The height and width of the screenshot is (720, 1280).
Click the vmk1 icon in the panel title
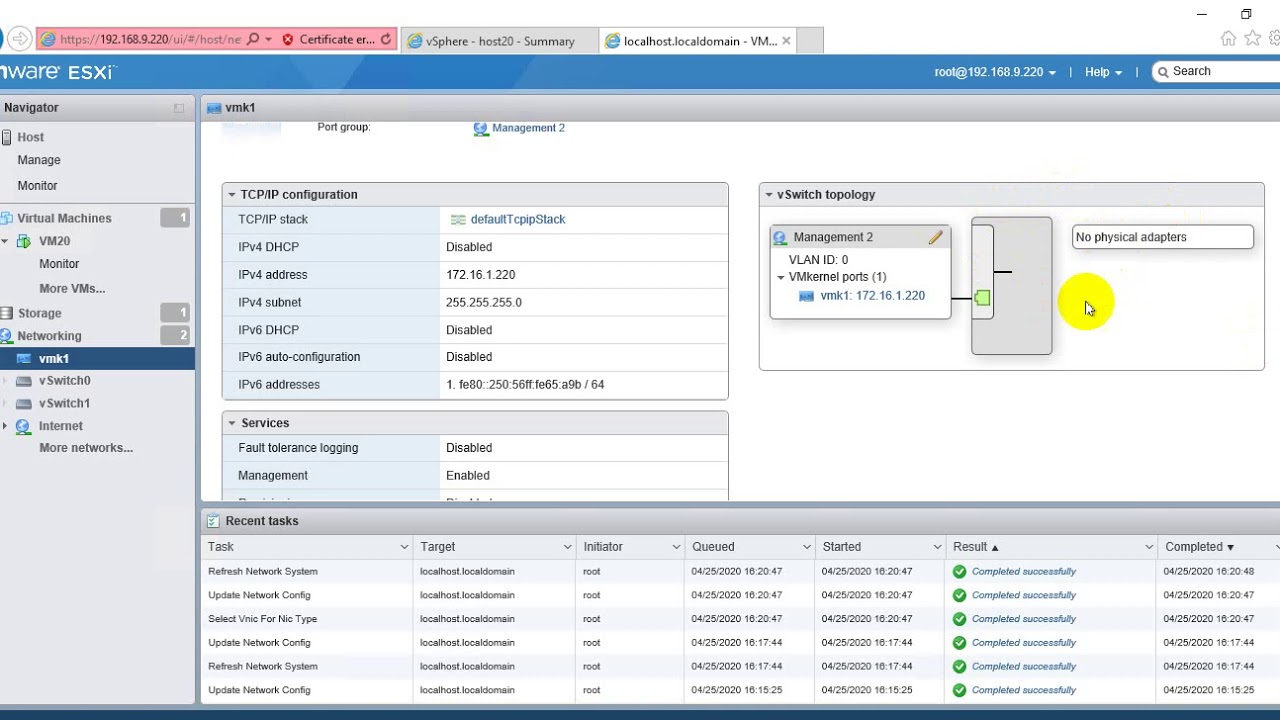[213, 108]
